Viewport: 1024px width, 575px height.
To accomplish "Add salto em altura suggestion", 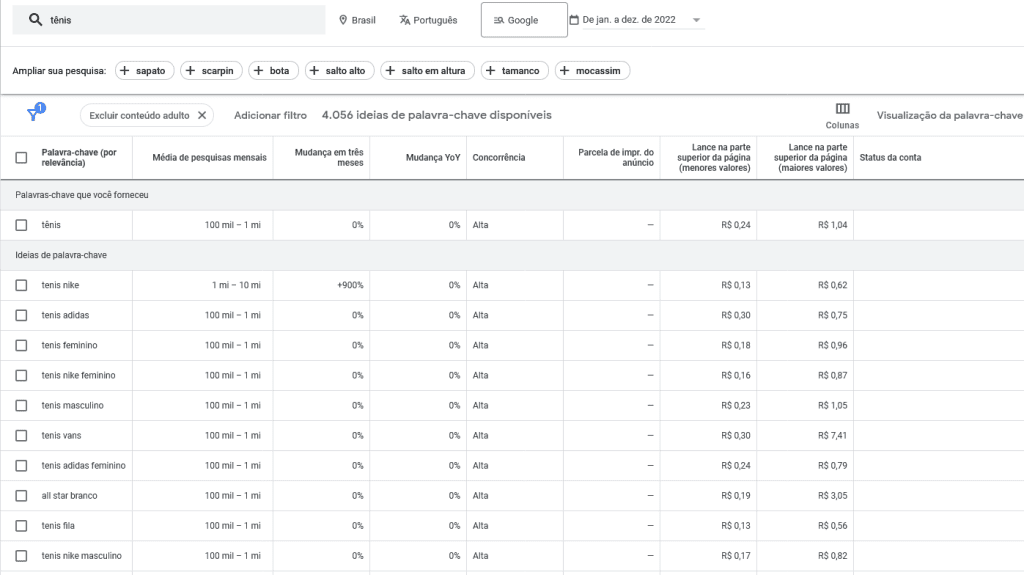I will coord(427,71).
